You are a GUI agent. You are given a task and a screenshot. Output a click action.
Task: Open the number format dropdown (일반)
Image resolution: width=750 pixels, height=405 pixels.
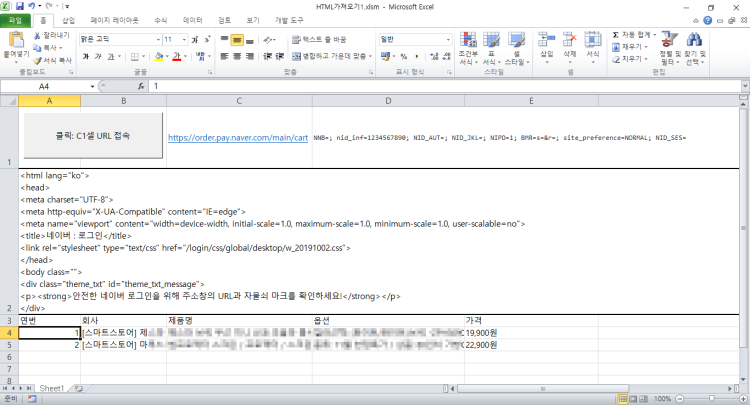(x=448, y=40)
